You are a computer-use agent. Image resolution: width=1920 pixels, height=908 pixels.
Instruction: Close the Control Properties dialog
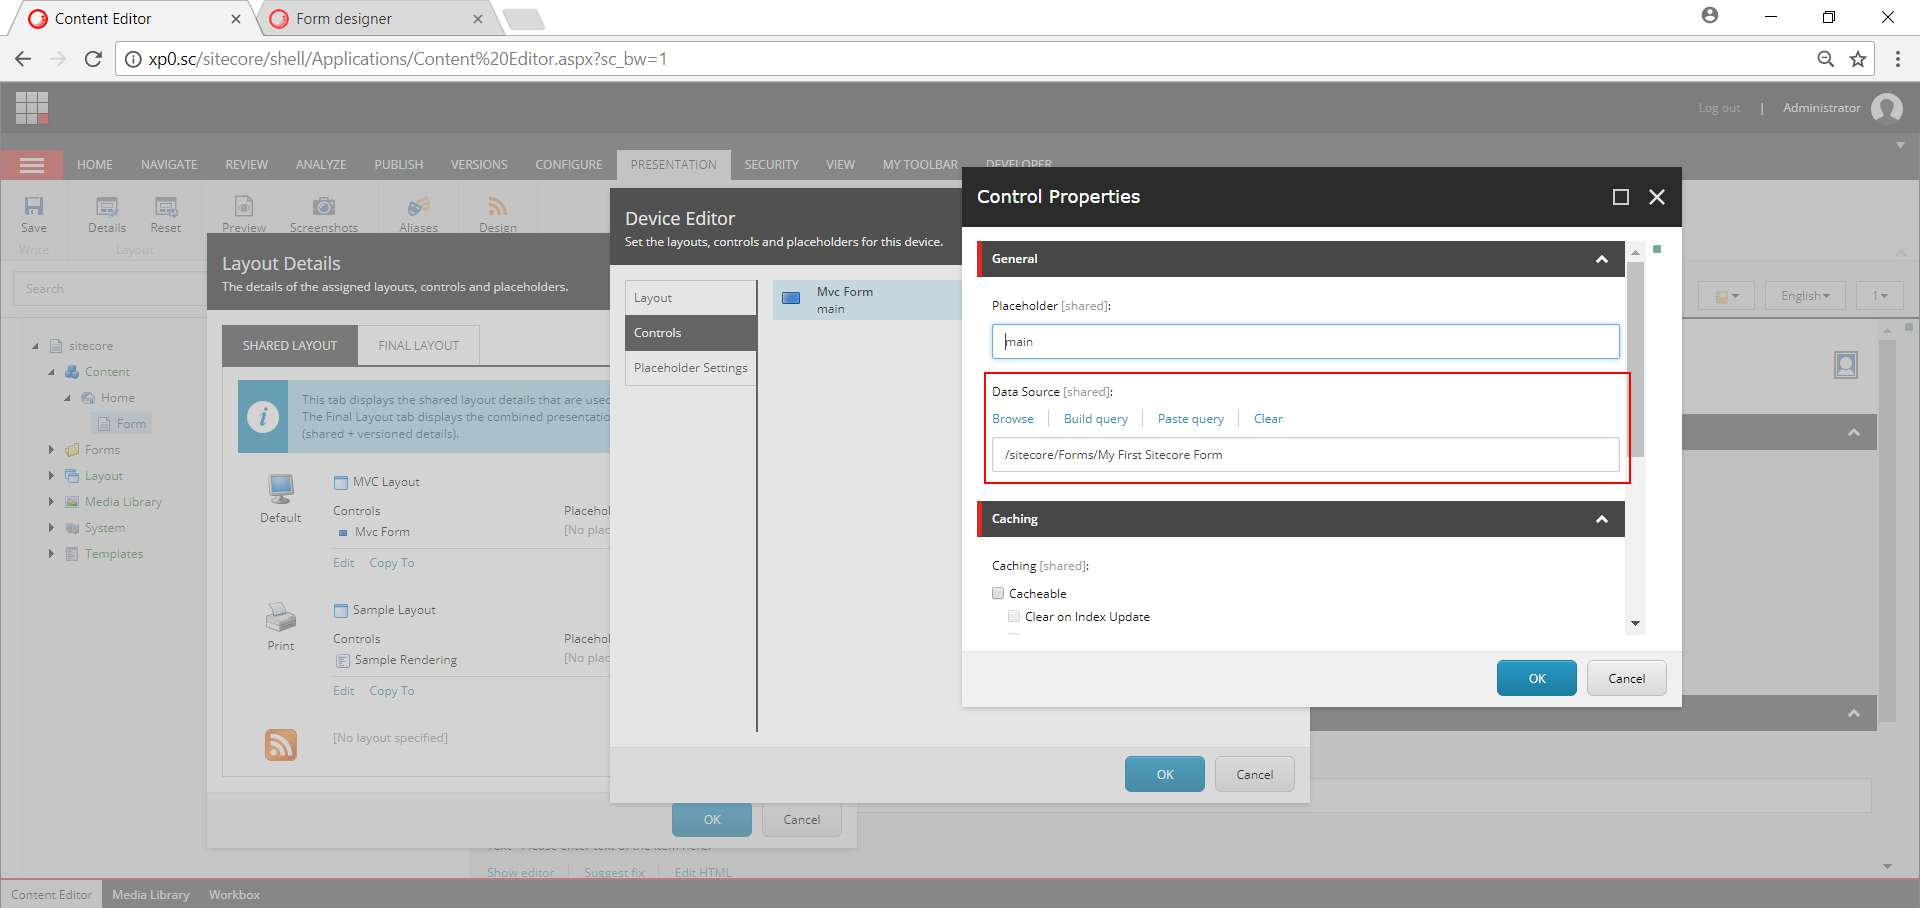[1657, 197]
